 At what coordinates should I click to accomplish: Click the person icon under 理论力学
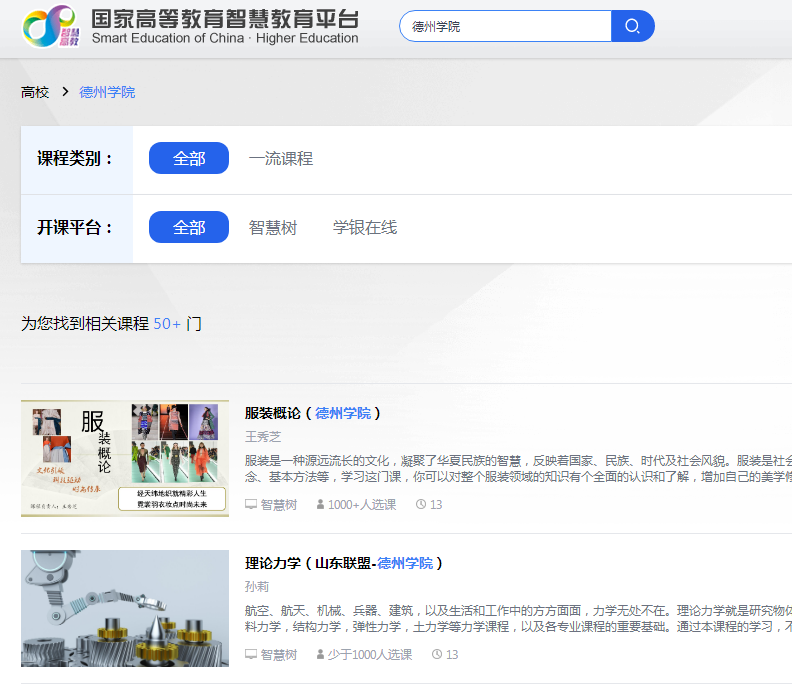point(320,655)
